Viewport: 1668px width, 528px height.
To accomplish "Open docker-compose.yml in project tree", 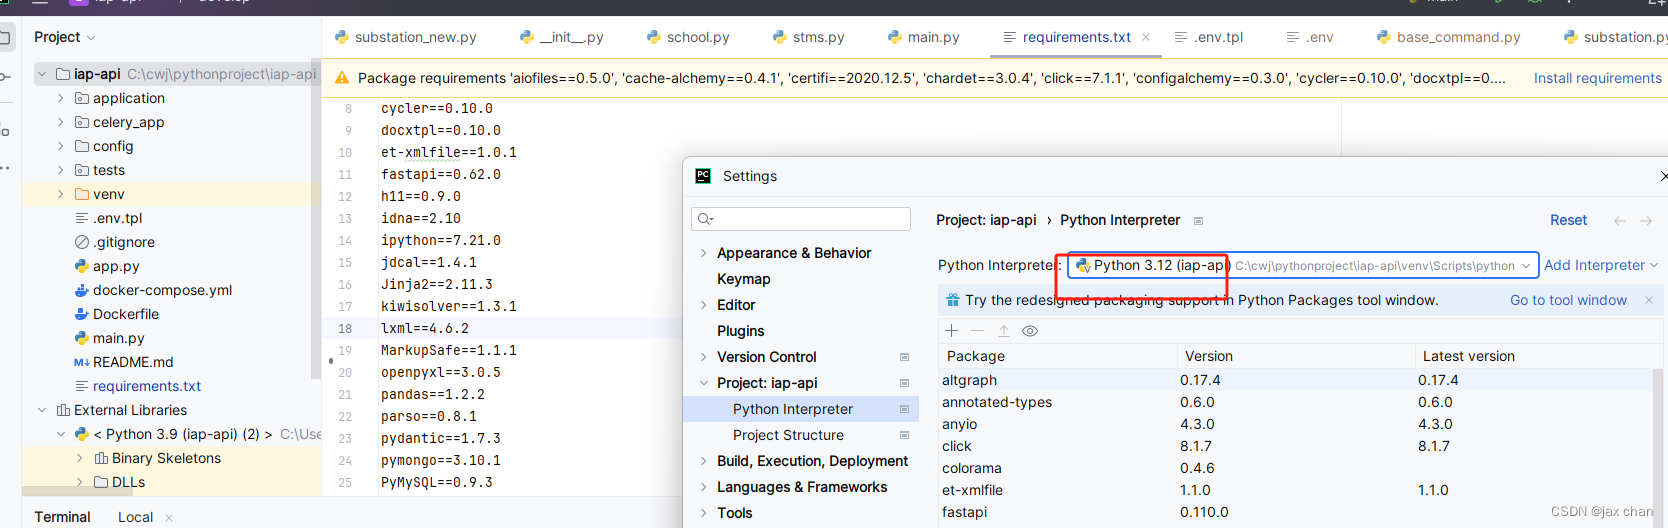I will point(162,290).
